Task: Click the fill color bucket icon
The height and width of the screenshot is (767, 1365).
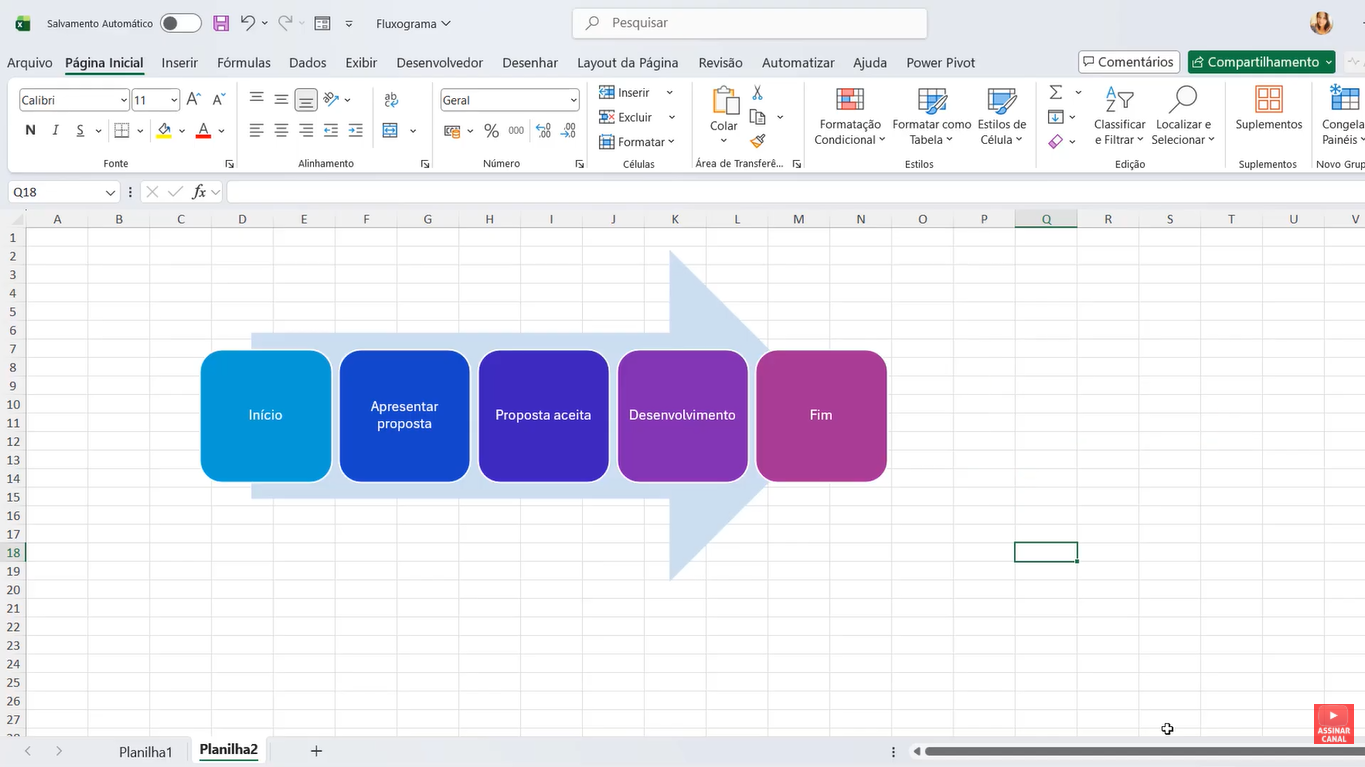Action: pyautogui.click(x=164, y=130)
